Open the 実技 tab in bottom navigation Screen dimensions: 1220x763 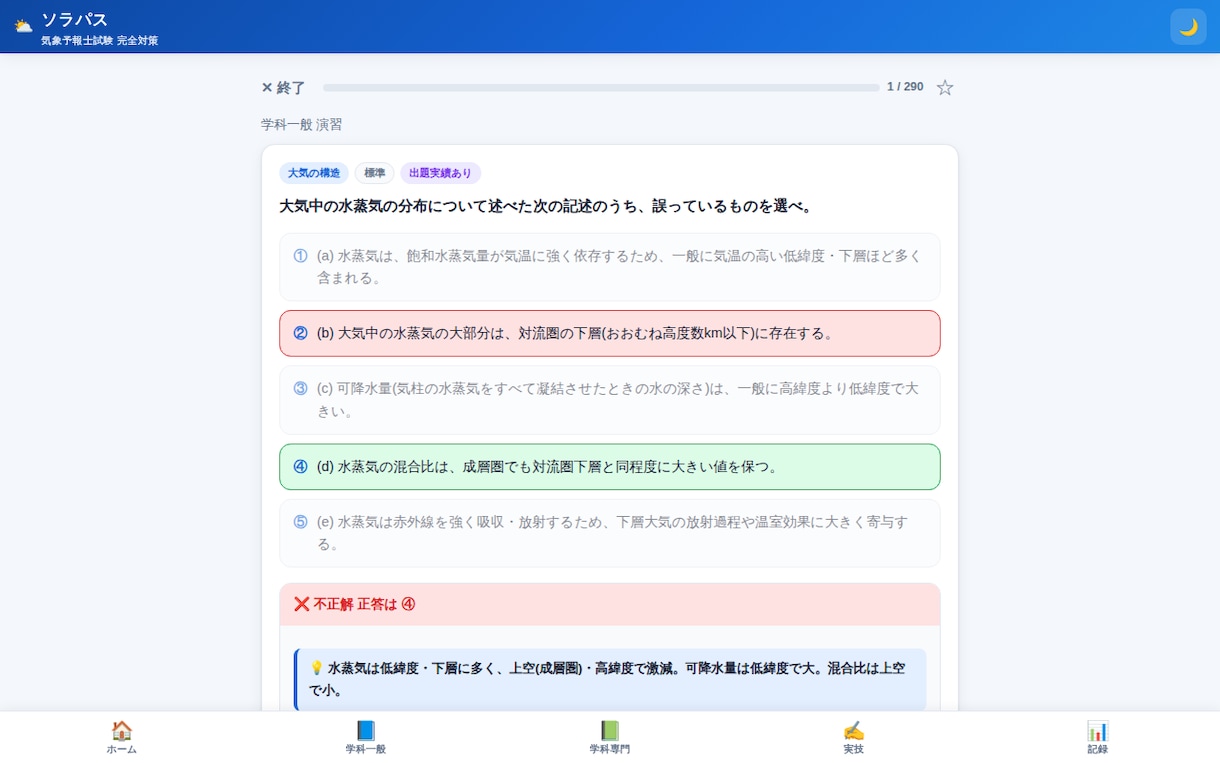[x=853, y=737]
